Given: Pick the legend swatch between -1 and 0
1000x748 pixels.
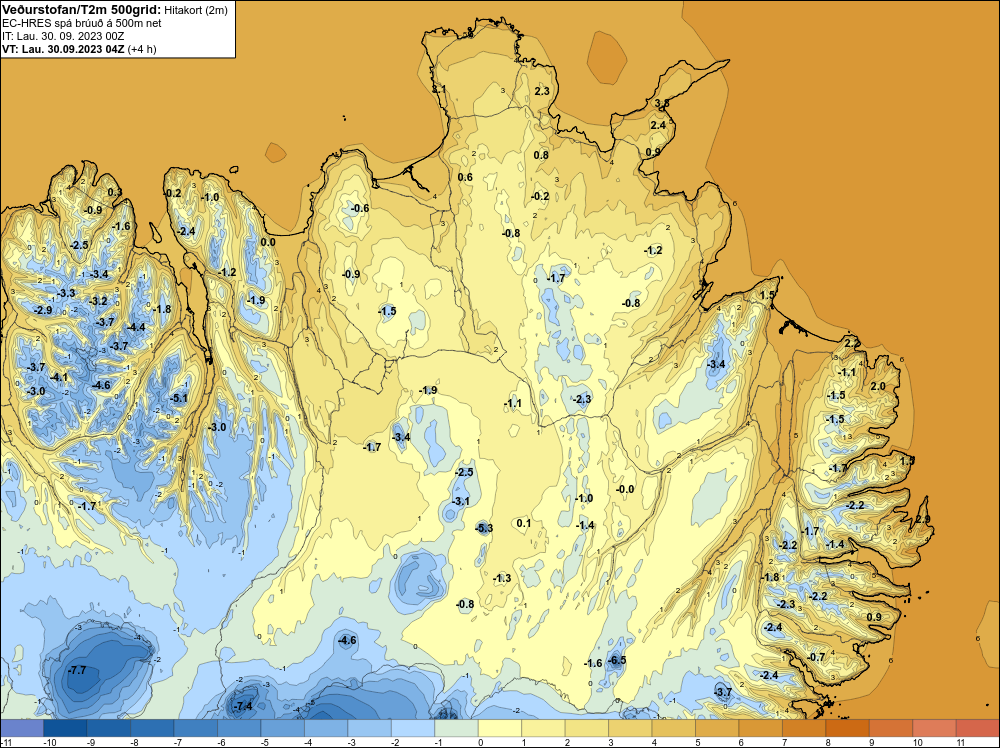Looking at the screenshot, I should (x=457, y=728).
